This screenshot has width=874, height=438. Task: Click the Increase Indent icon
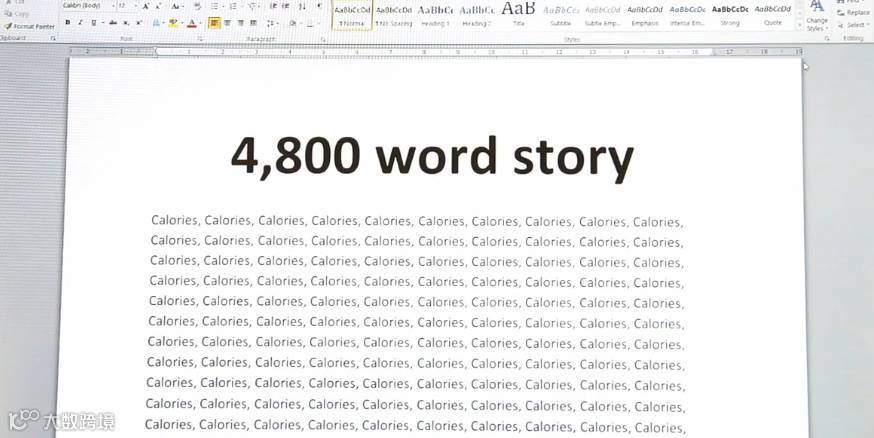click(x=286, y=6)
